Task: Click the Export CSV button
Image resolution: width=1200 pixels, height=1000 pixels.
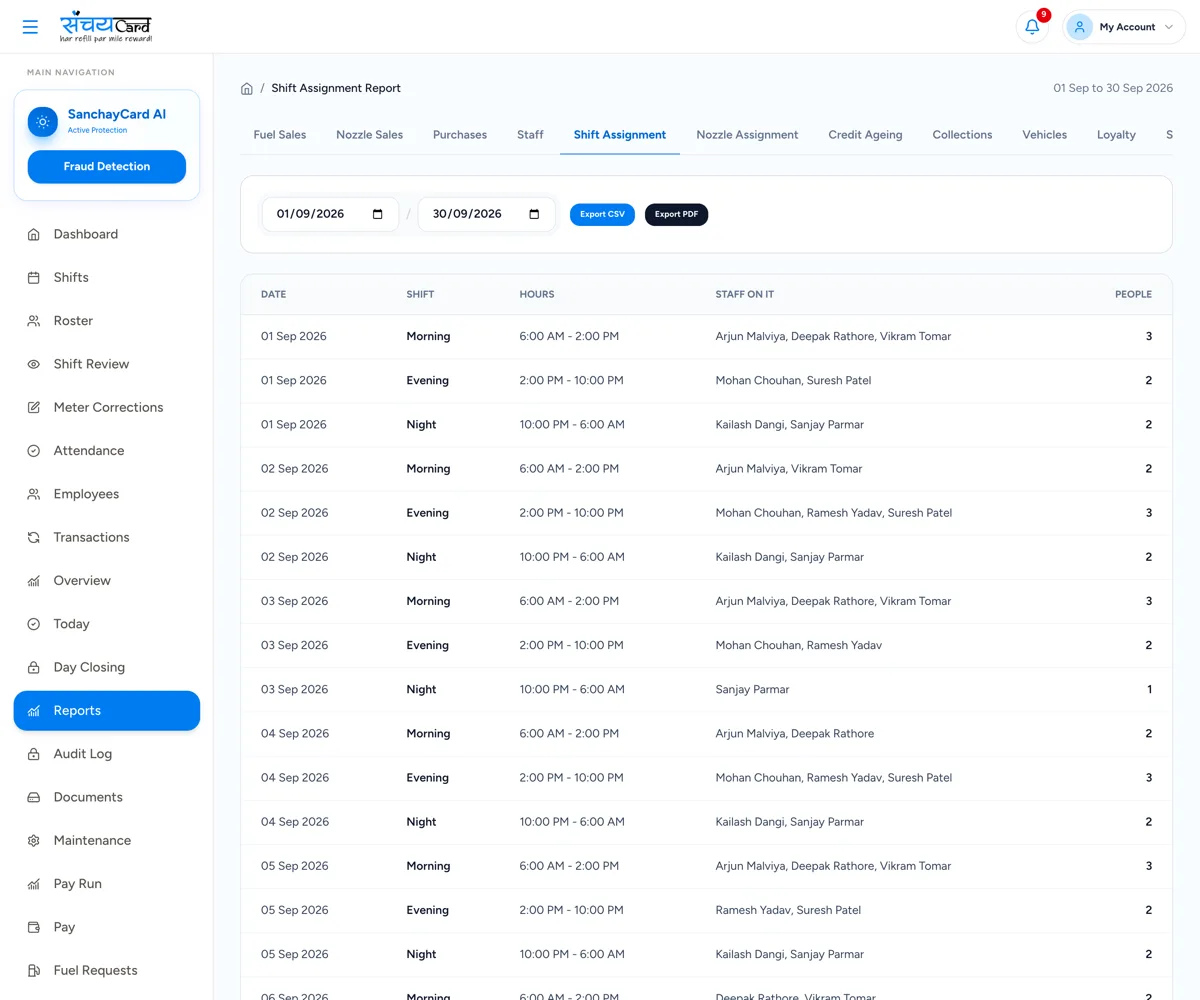Action: (602, 214)
